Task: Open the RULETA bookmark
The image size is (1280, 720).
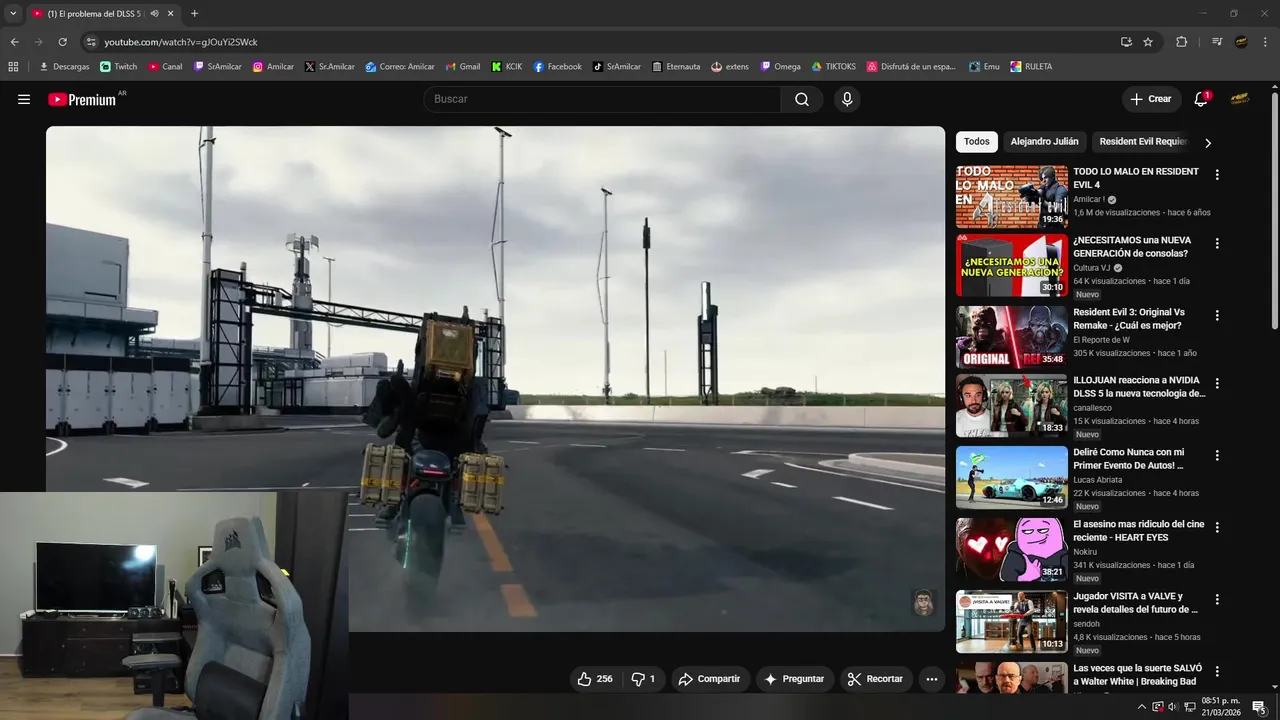Action: pos(1031,67)
